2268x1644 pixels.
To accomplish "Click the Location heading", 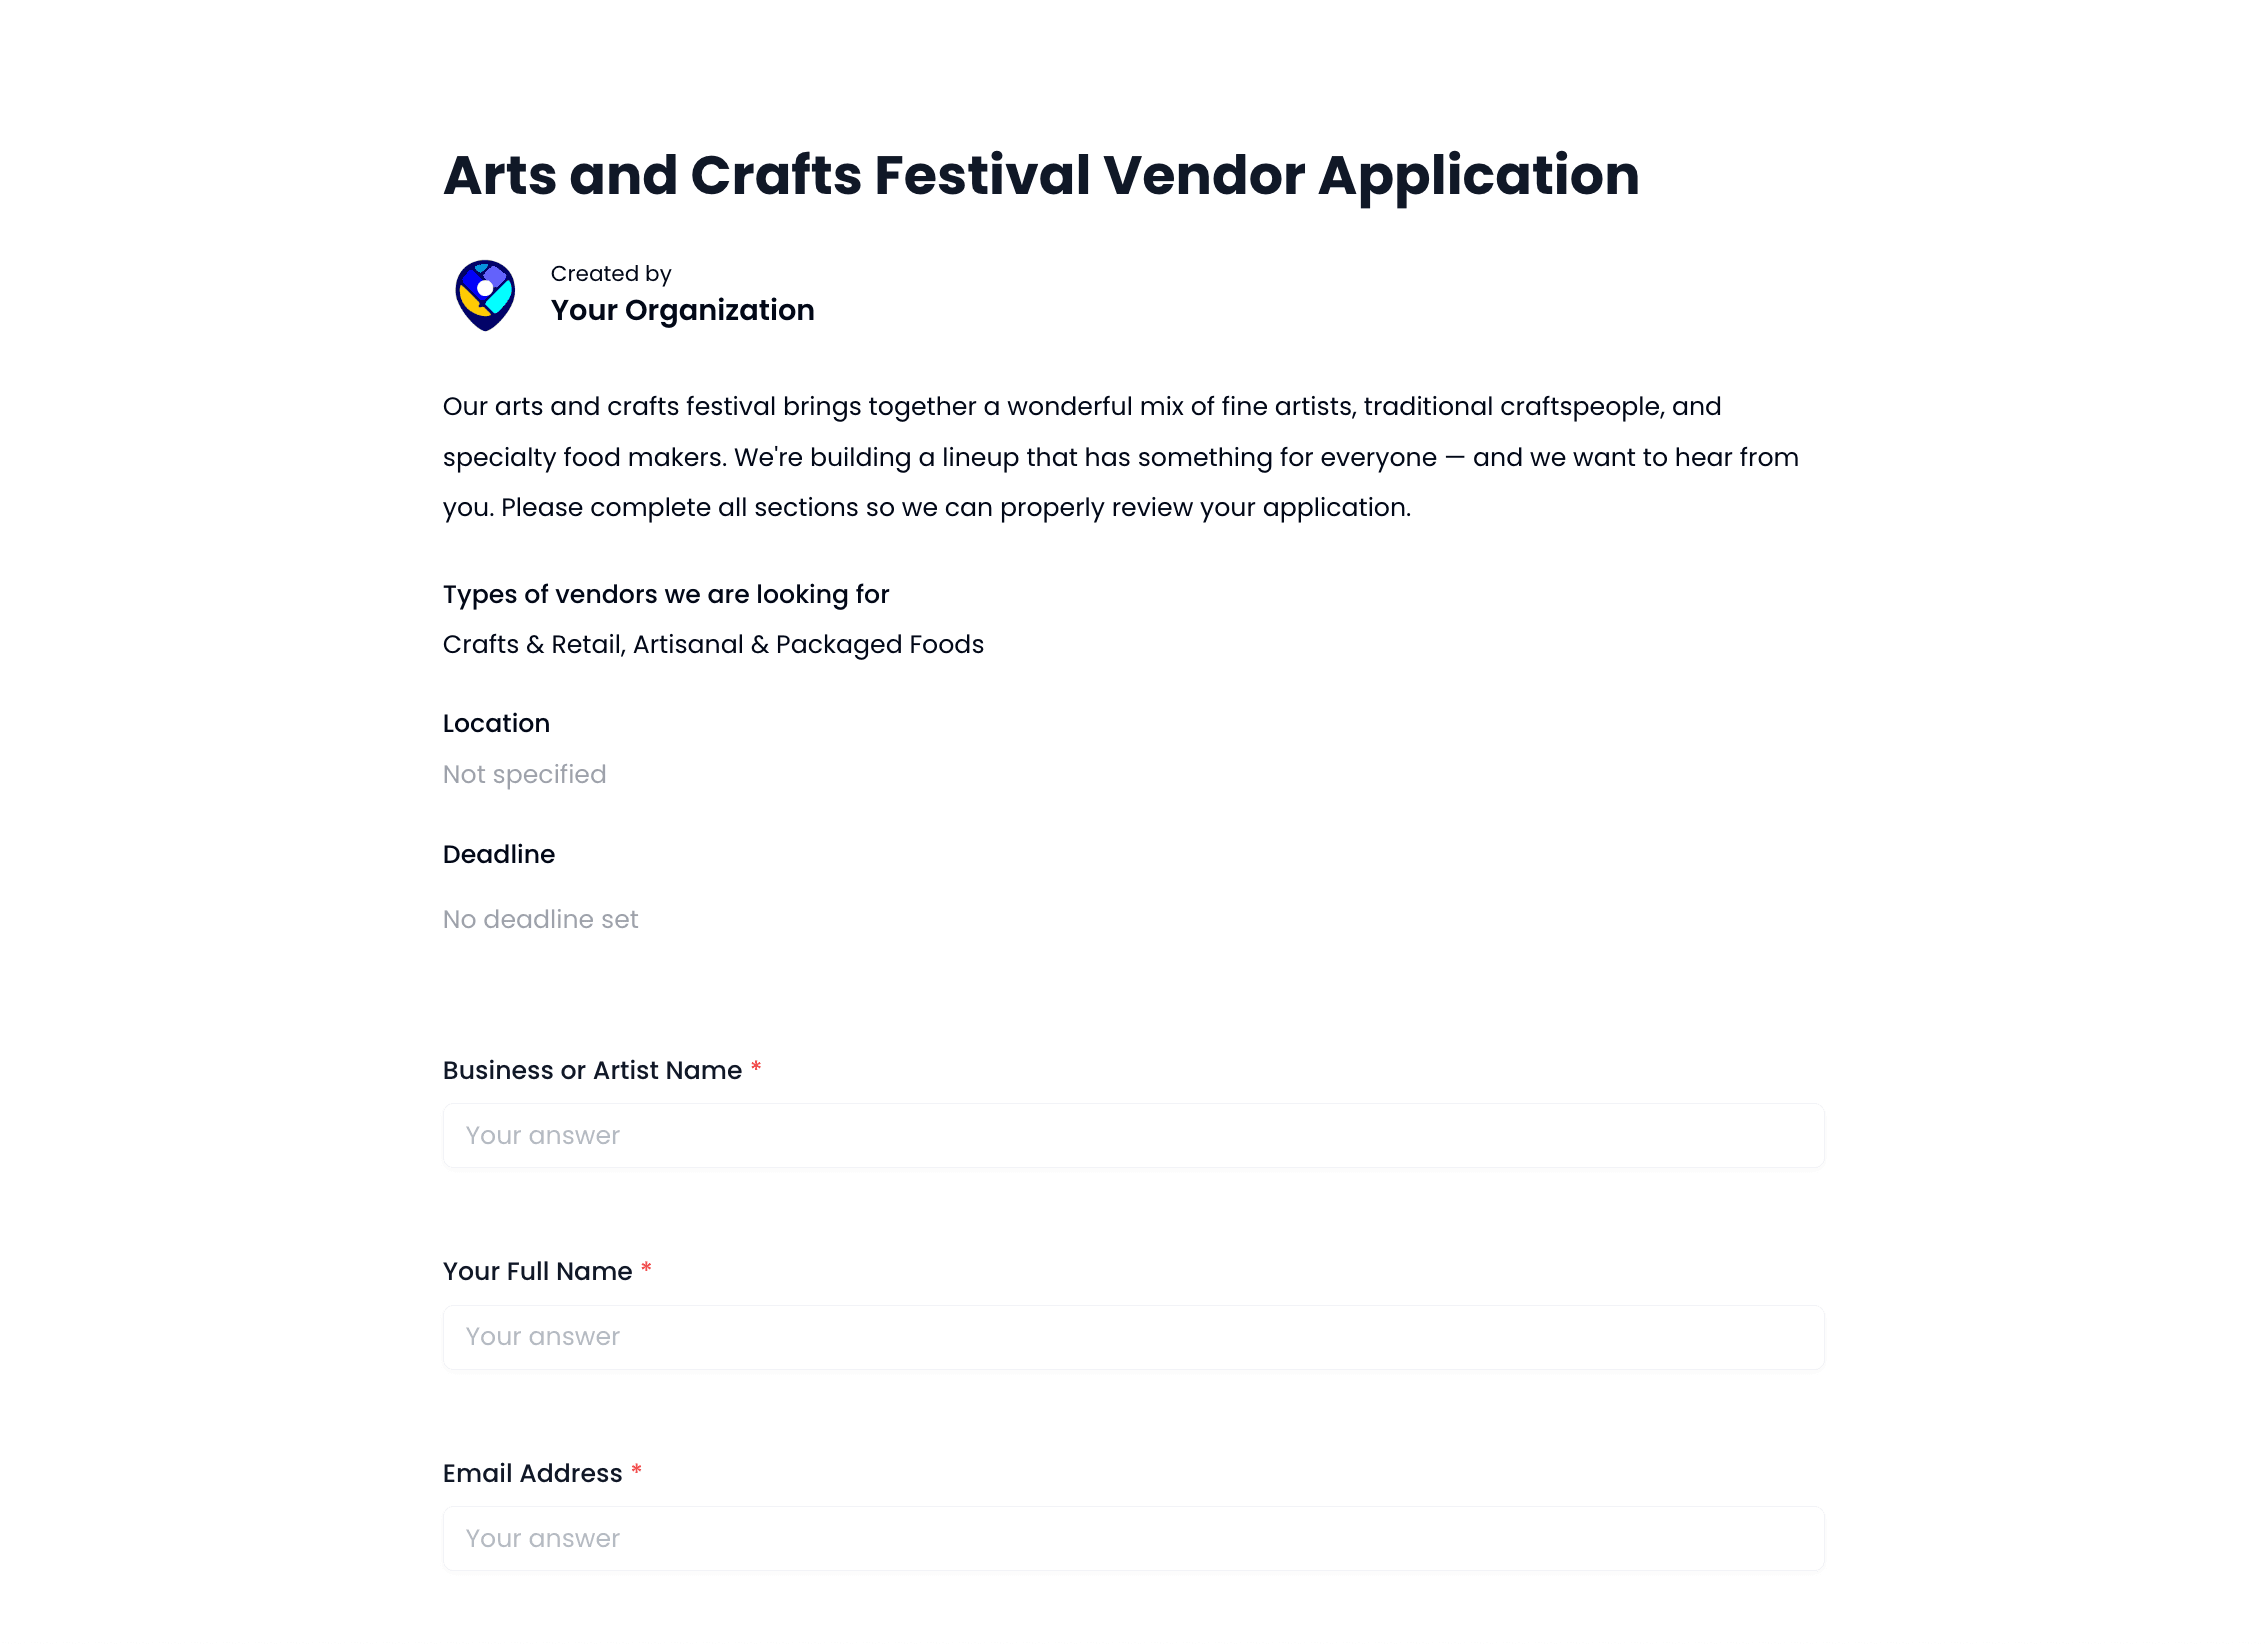I will pyautogui.click(x=496, y=723).
